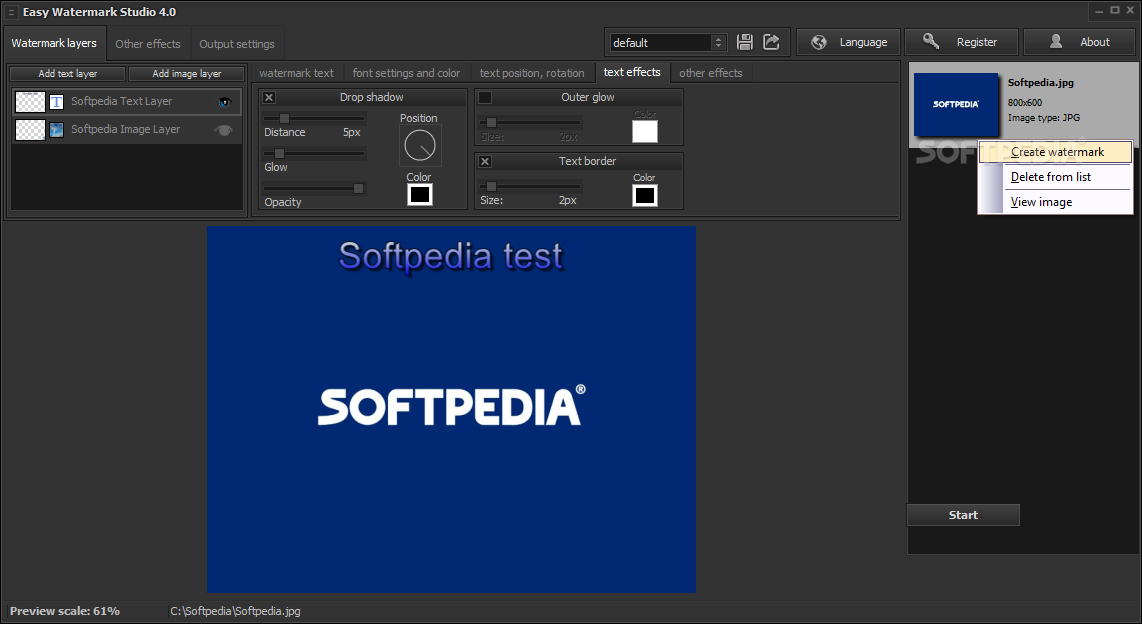Select the Softpedia Text Layer row
This screenshot has height=624, width=1142.
tap(126, 102)
